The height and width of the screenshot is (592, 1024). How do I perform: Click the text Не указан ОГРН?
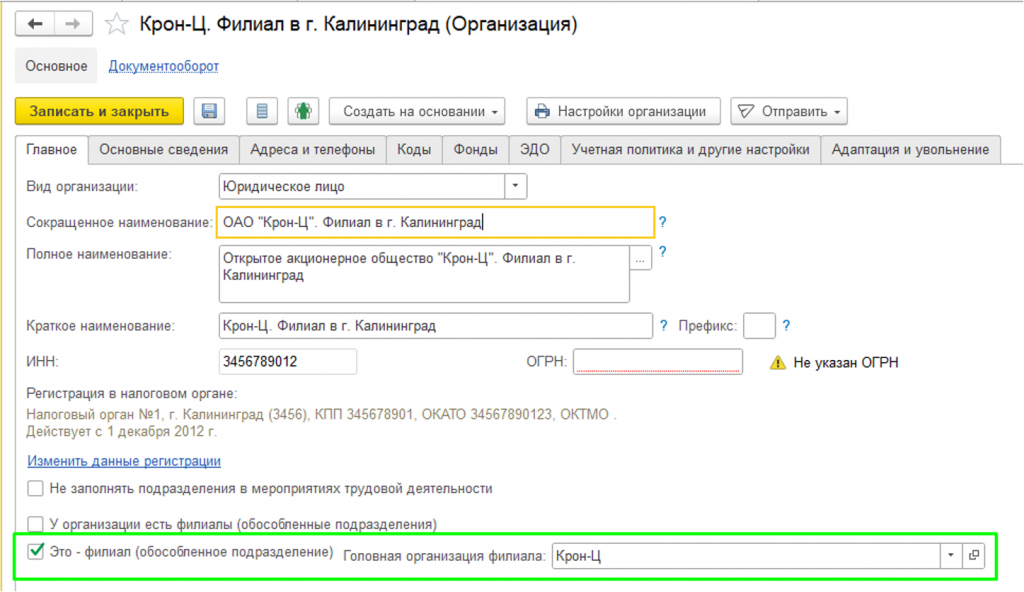coord(846,363)
